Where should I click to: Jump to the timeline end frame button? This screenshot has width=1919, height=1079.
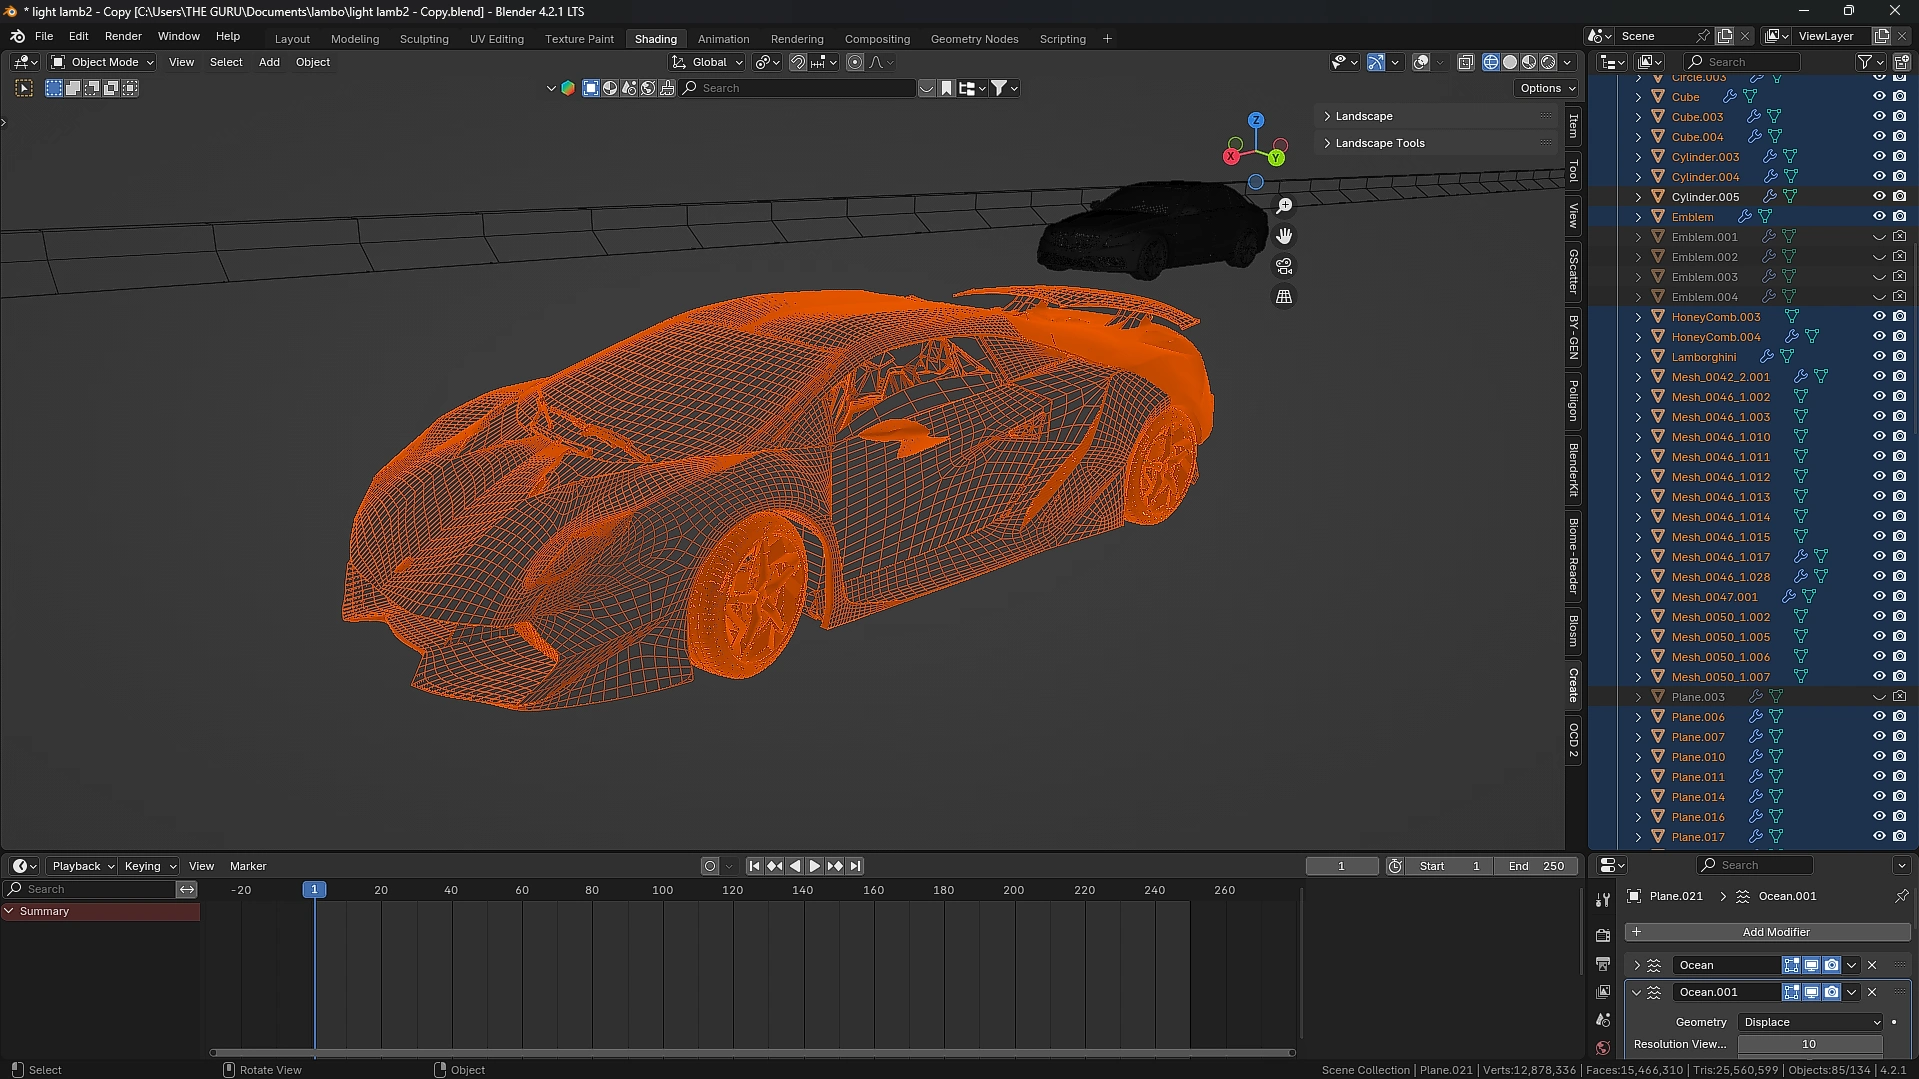click(x=856, y=866)
